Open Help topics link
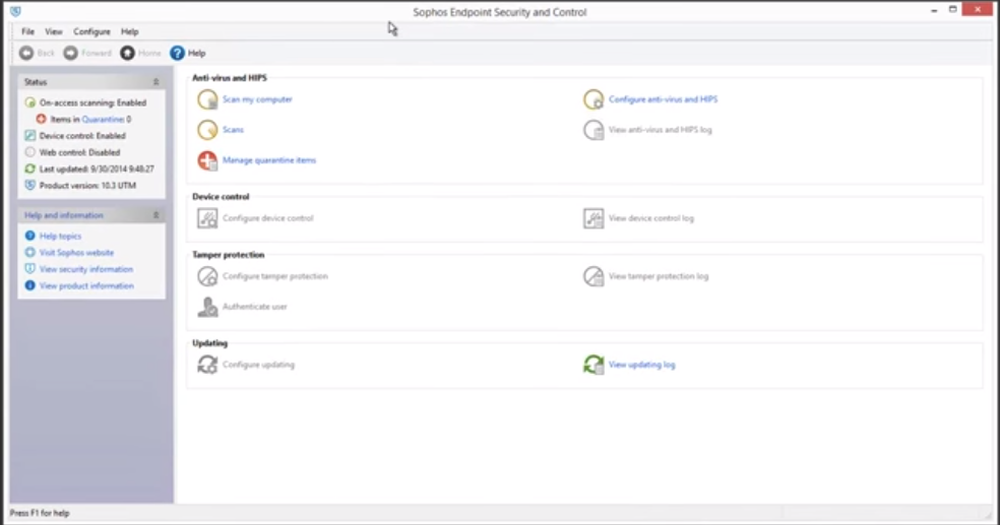1000x525 pixels. pos(61,236)
